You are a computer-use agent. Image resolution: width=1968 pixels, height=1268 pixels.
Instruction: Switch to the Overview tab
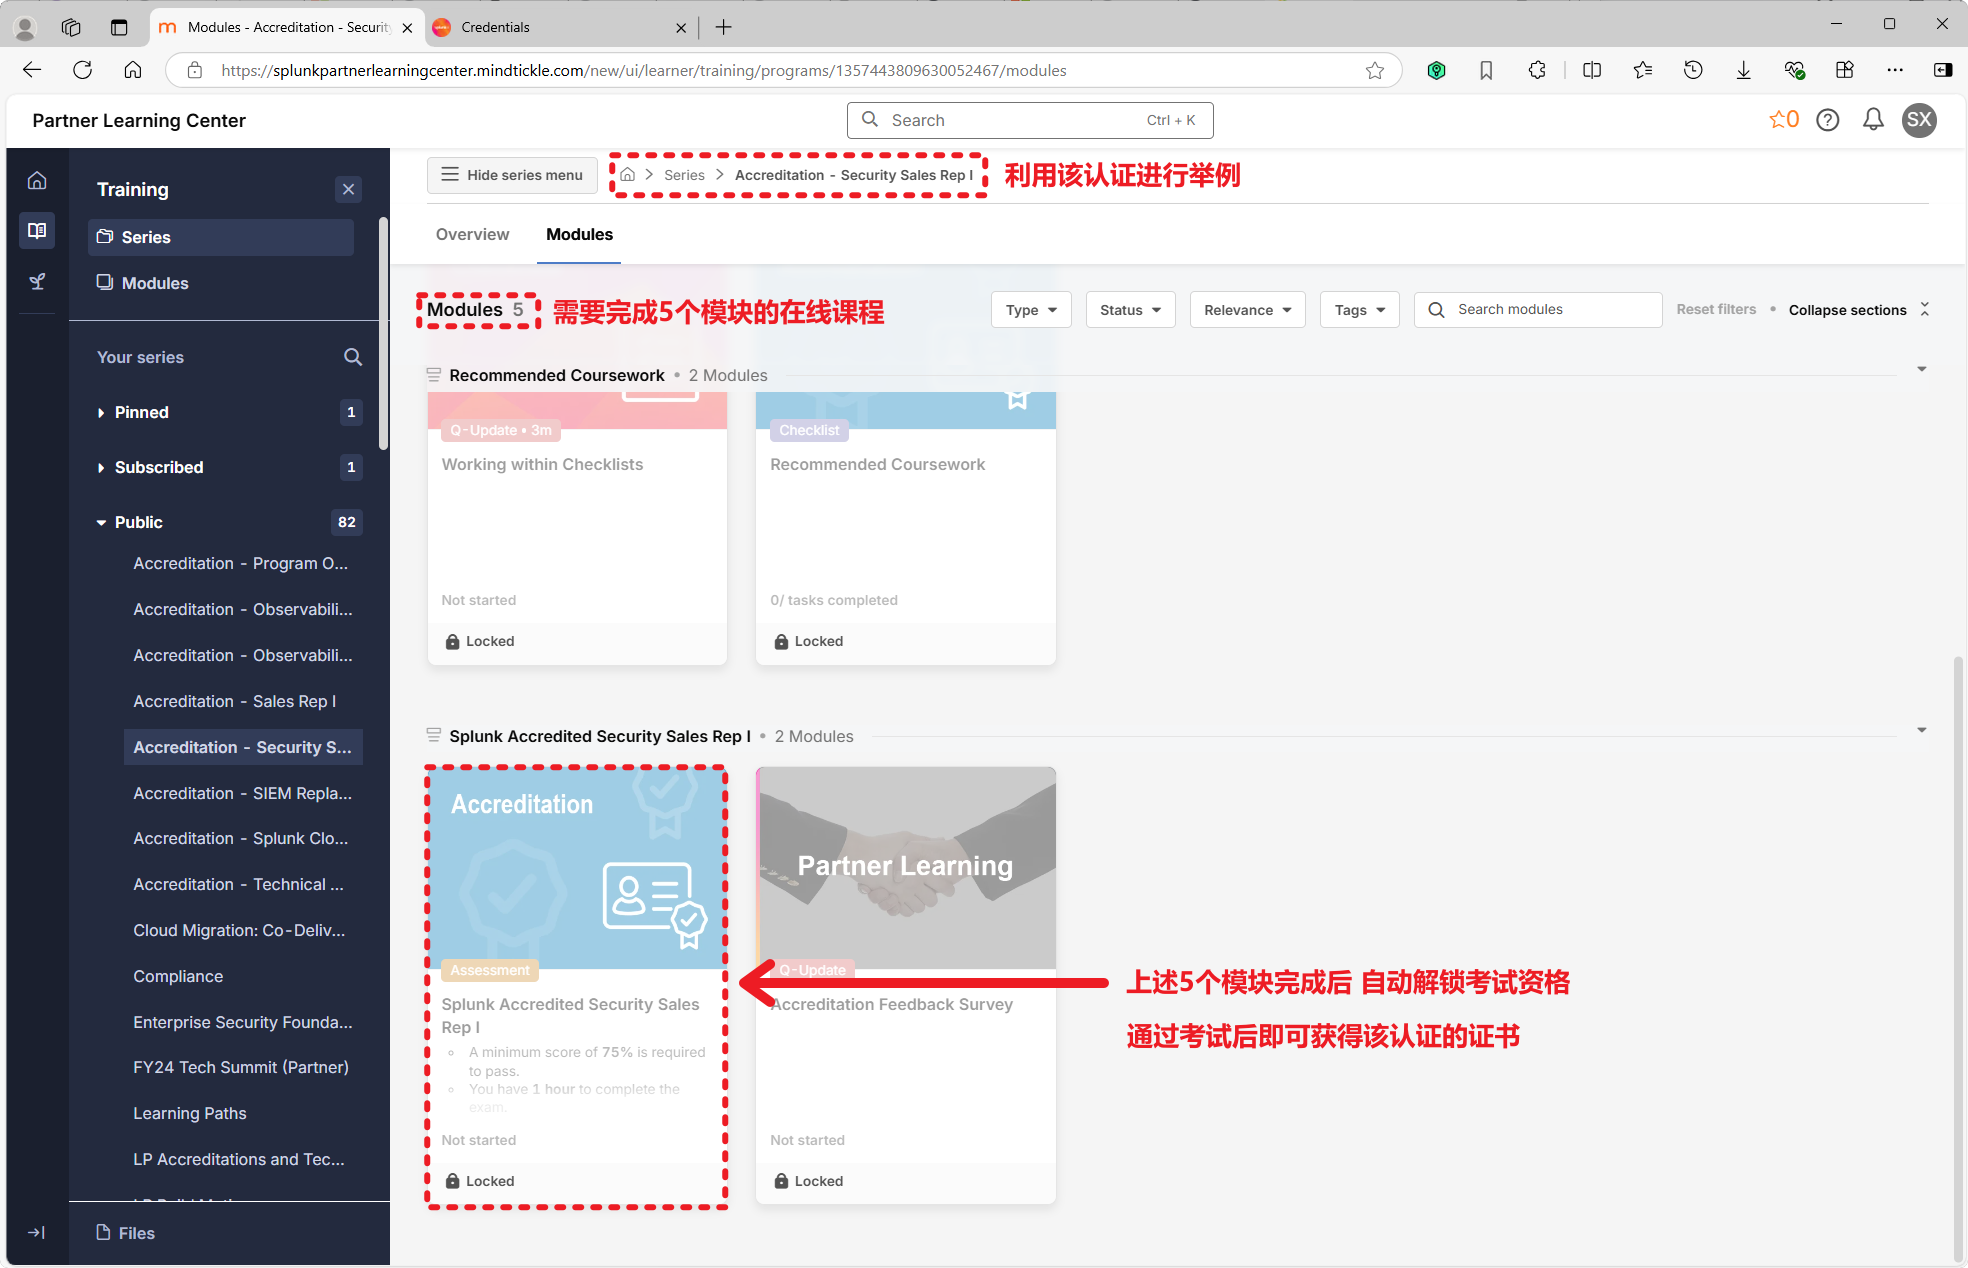[472, 234]
